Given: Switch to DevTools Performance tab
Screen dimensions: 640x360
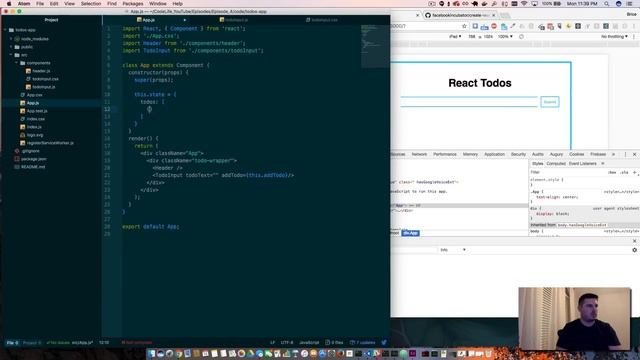Looking at the screenshot, I should tap(444, 154).
